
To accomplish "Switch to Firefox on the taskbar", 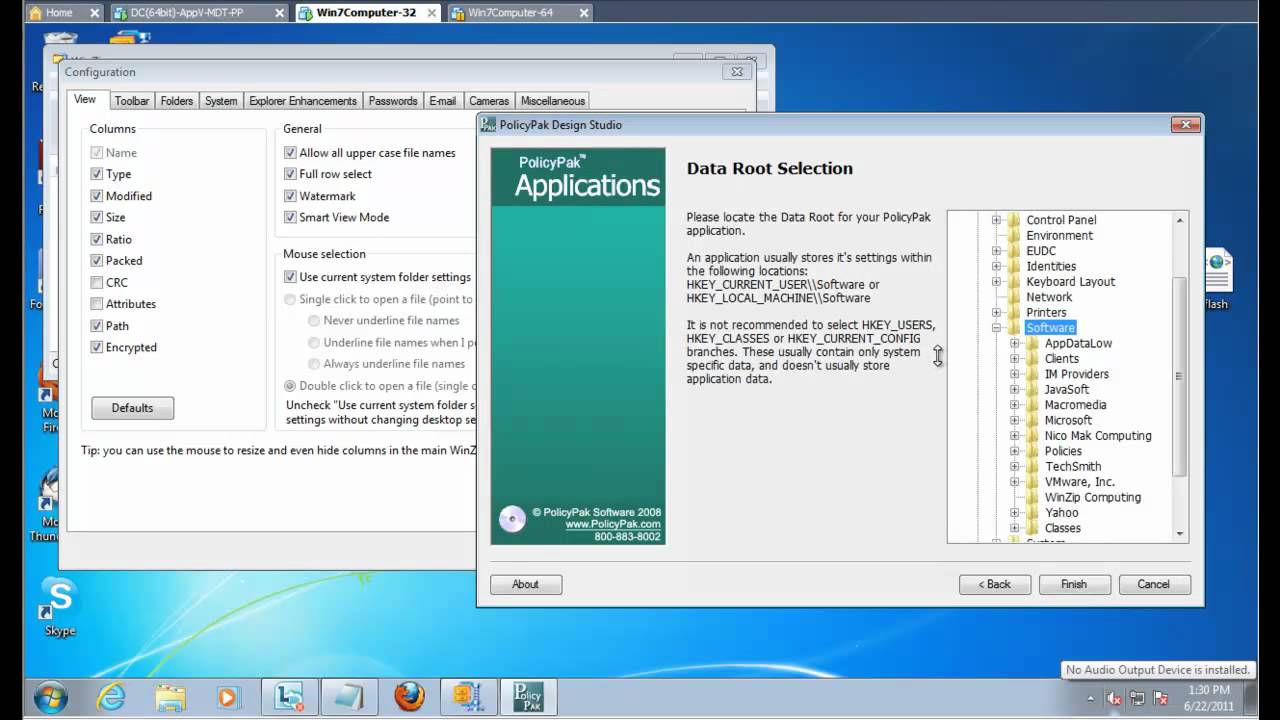I will click(x=409, y=697).
